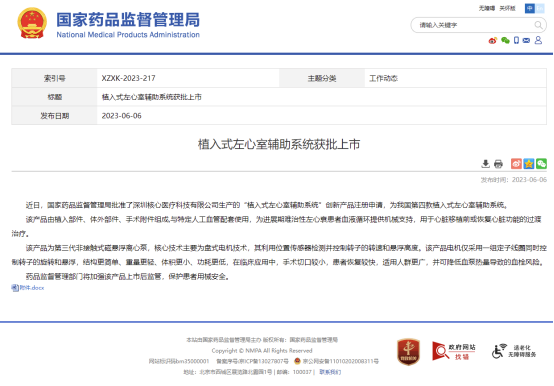Open the envelope mail icon in header
Viewport: 554px width, 386px height.
click(x=526, y=40)
